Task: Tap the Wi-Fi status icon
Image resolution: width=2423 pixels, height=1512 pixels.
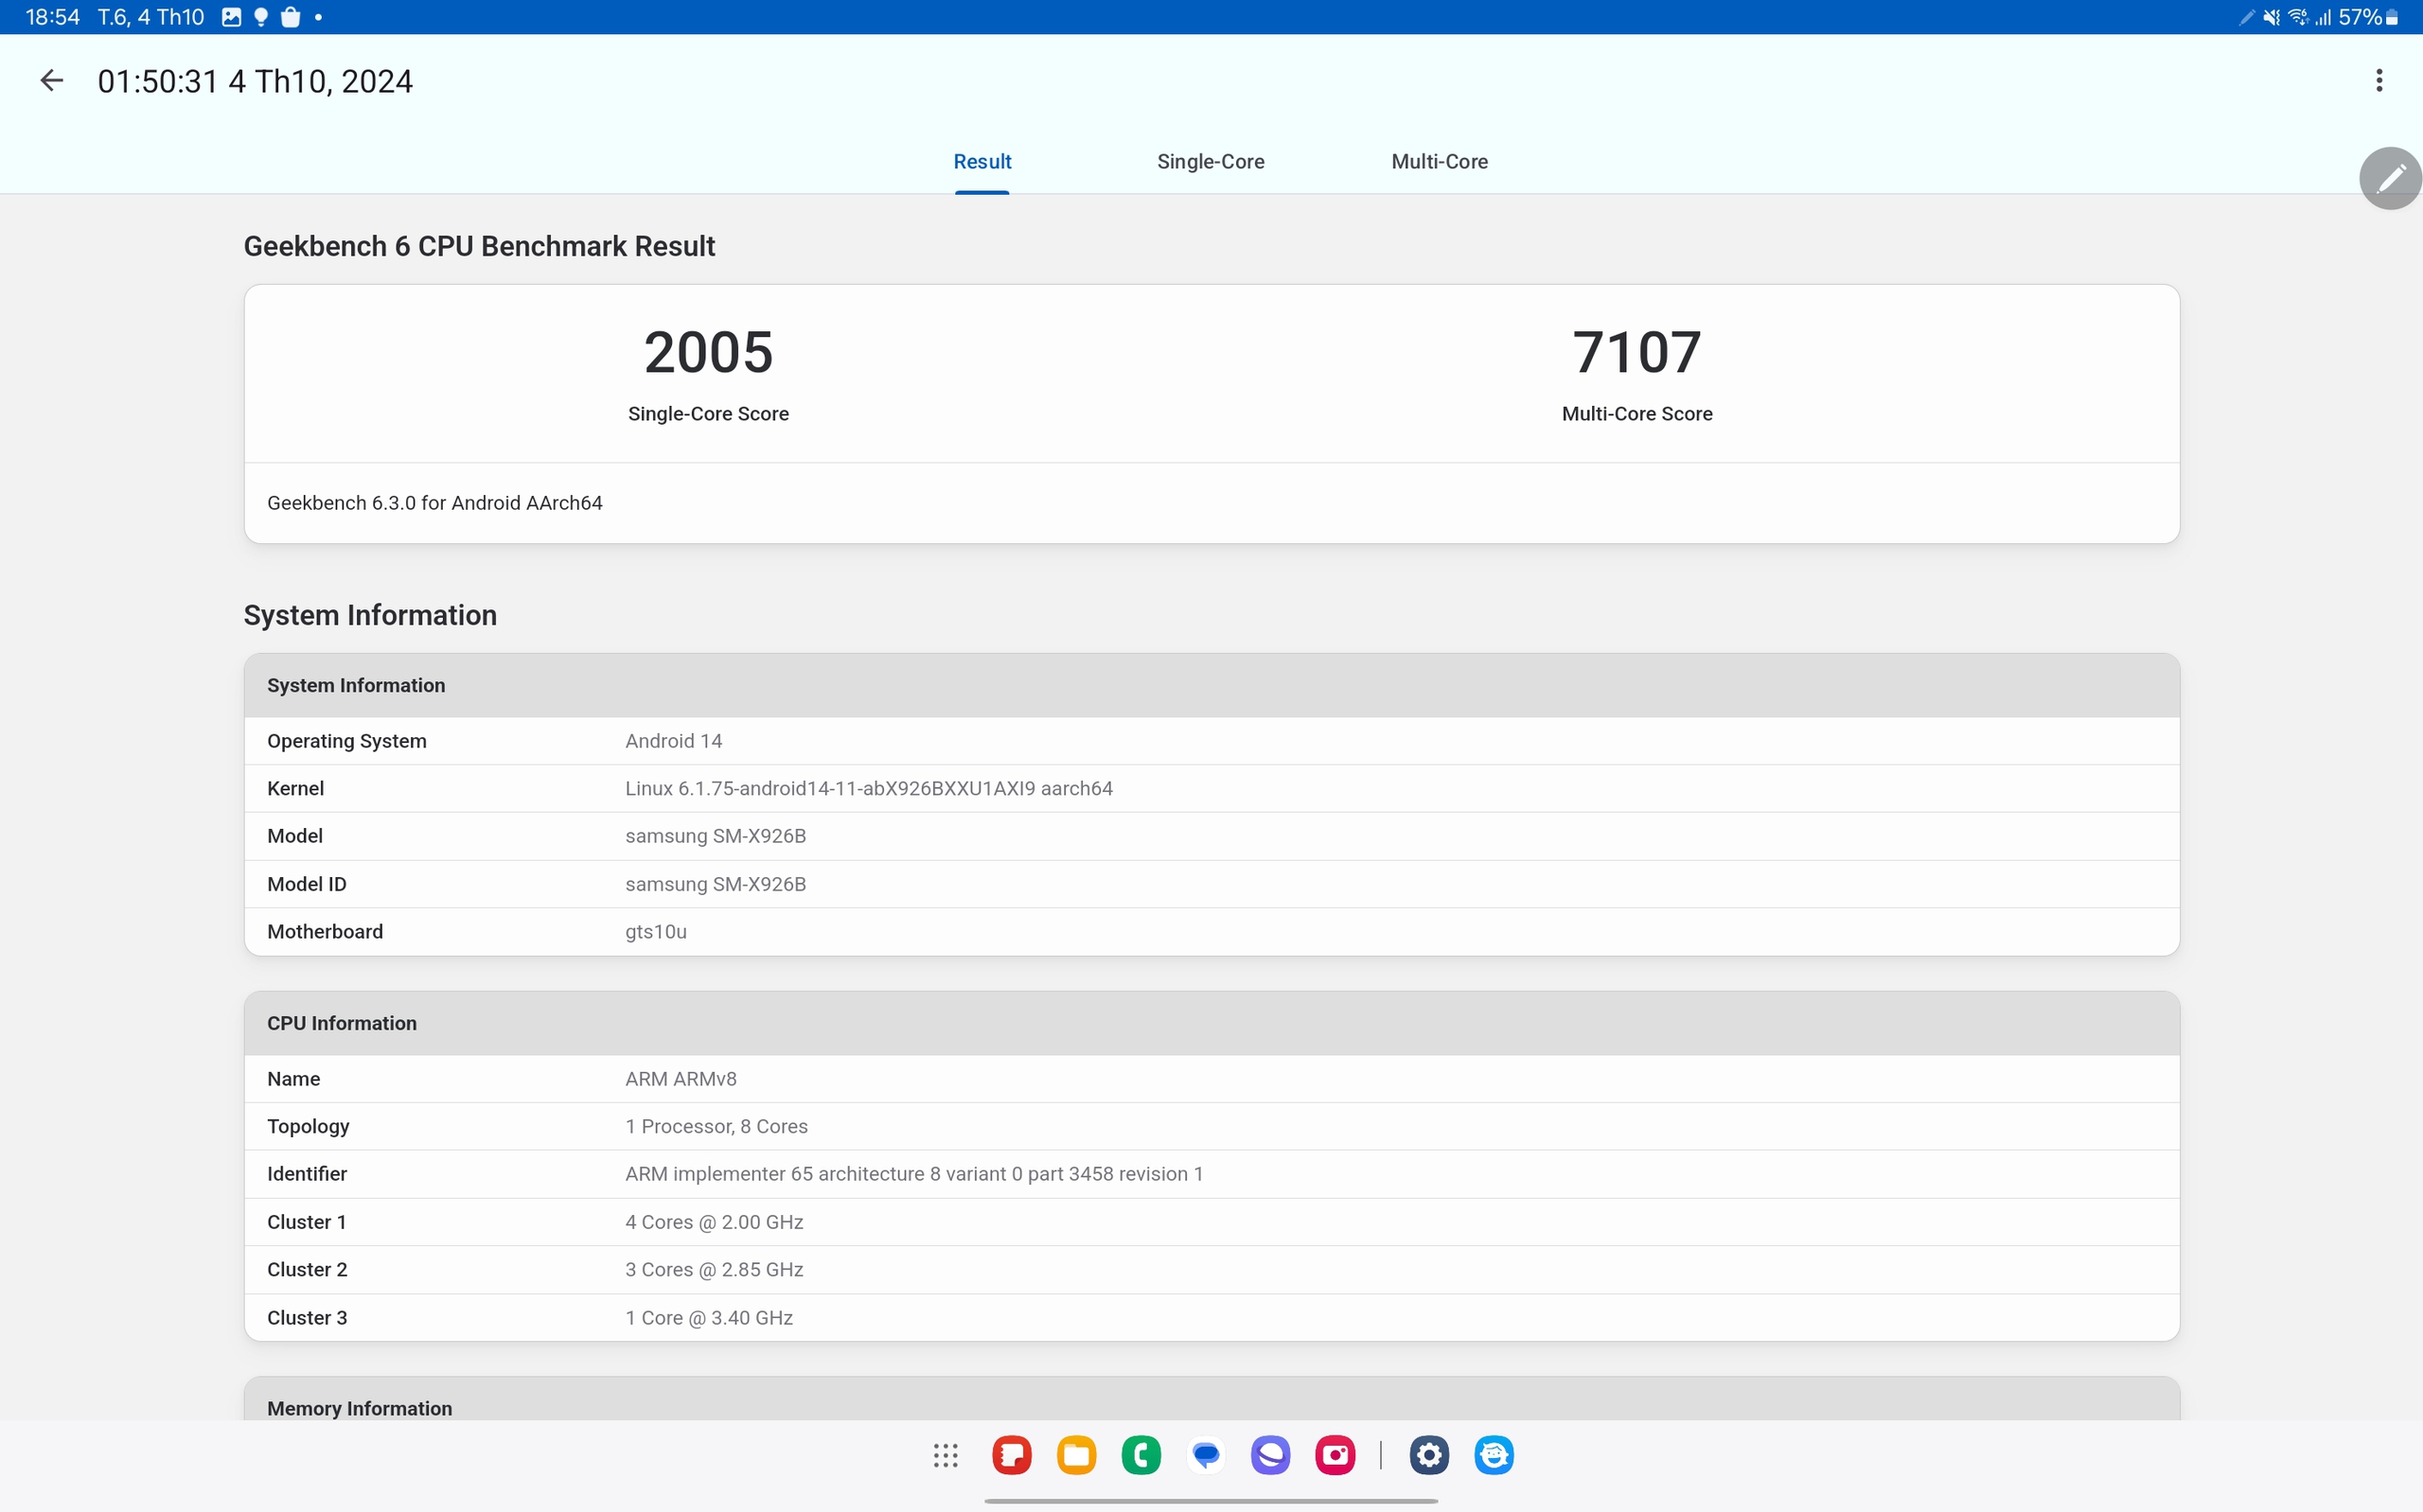Action: pos(2298,17)
